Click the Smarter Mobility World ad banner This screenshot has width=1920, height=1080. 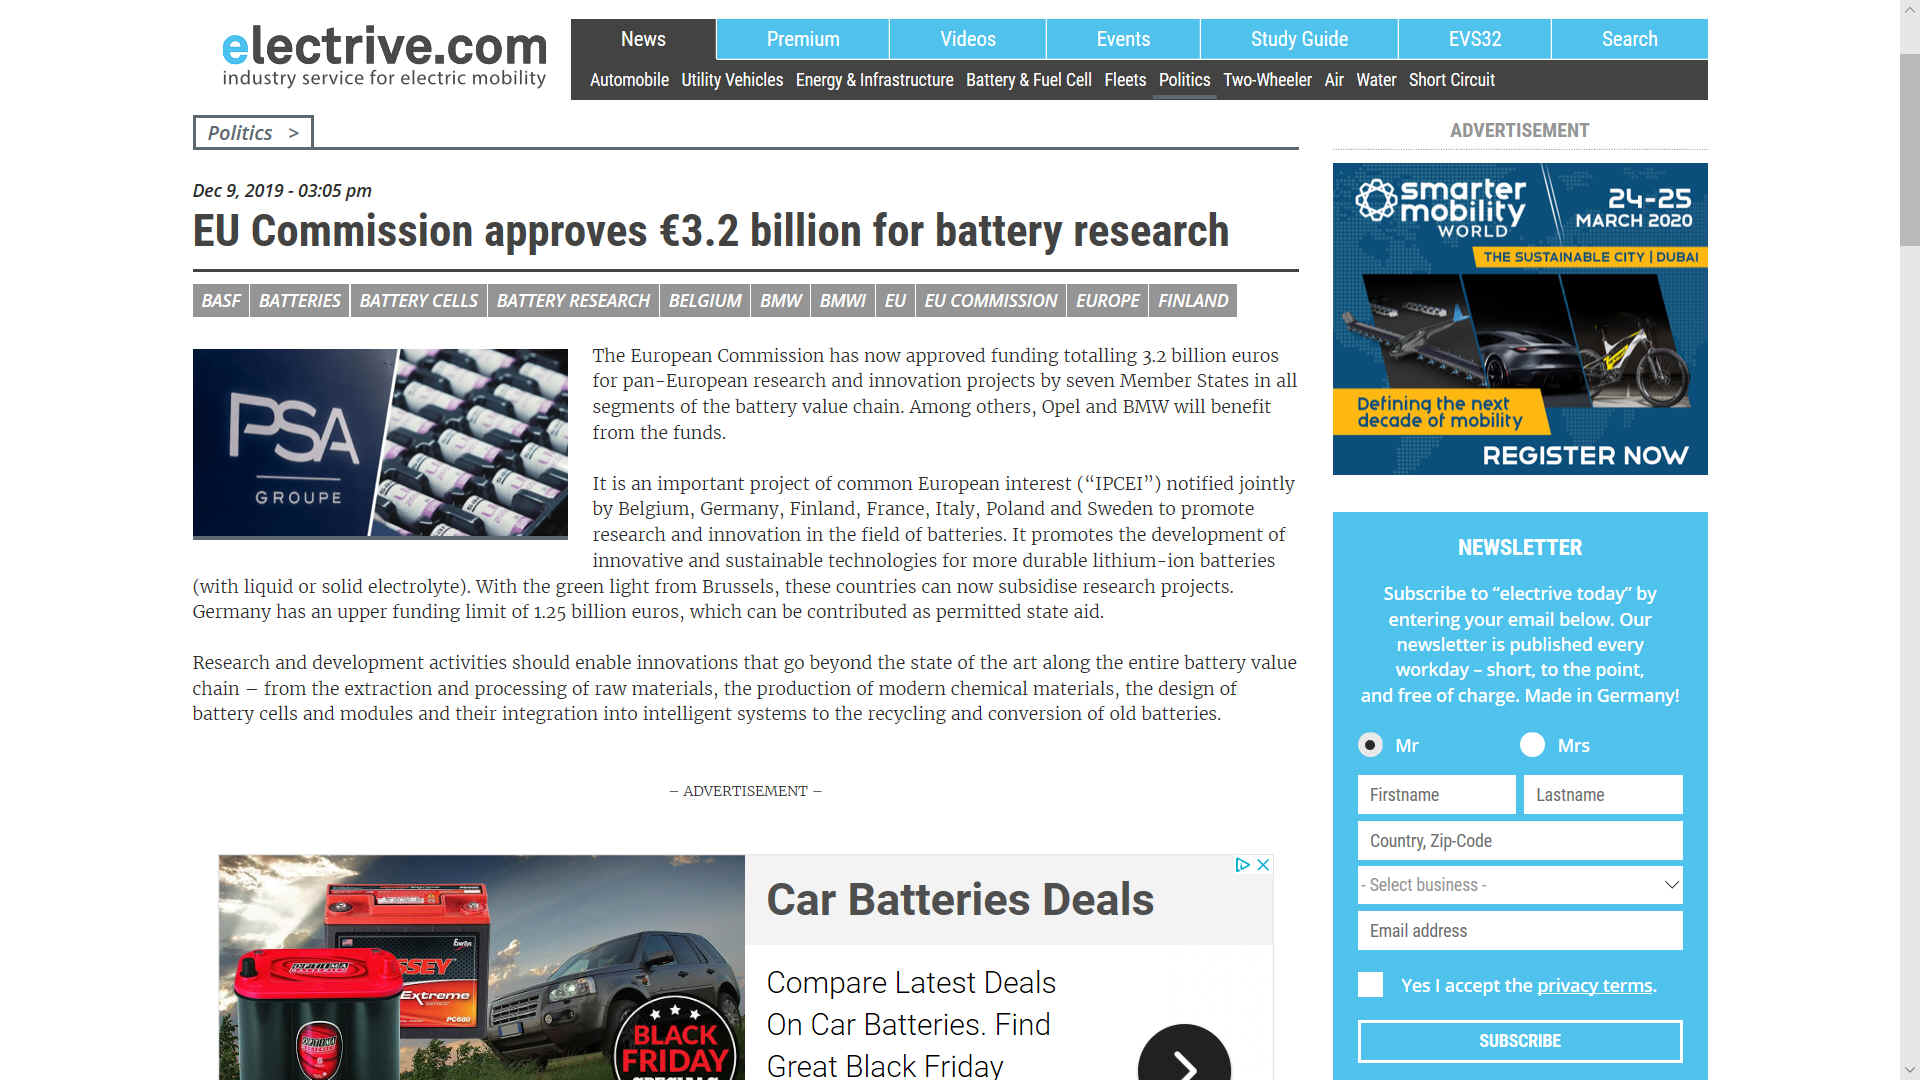pyautogui.click(x=1520, y=318)
